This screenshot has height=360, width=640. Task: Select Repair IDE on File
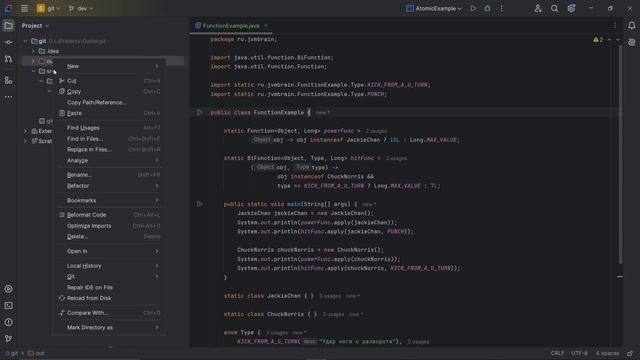point(109,287)
